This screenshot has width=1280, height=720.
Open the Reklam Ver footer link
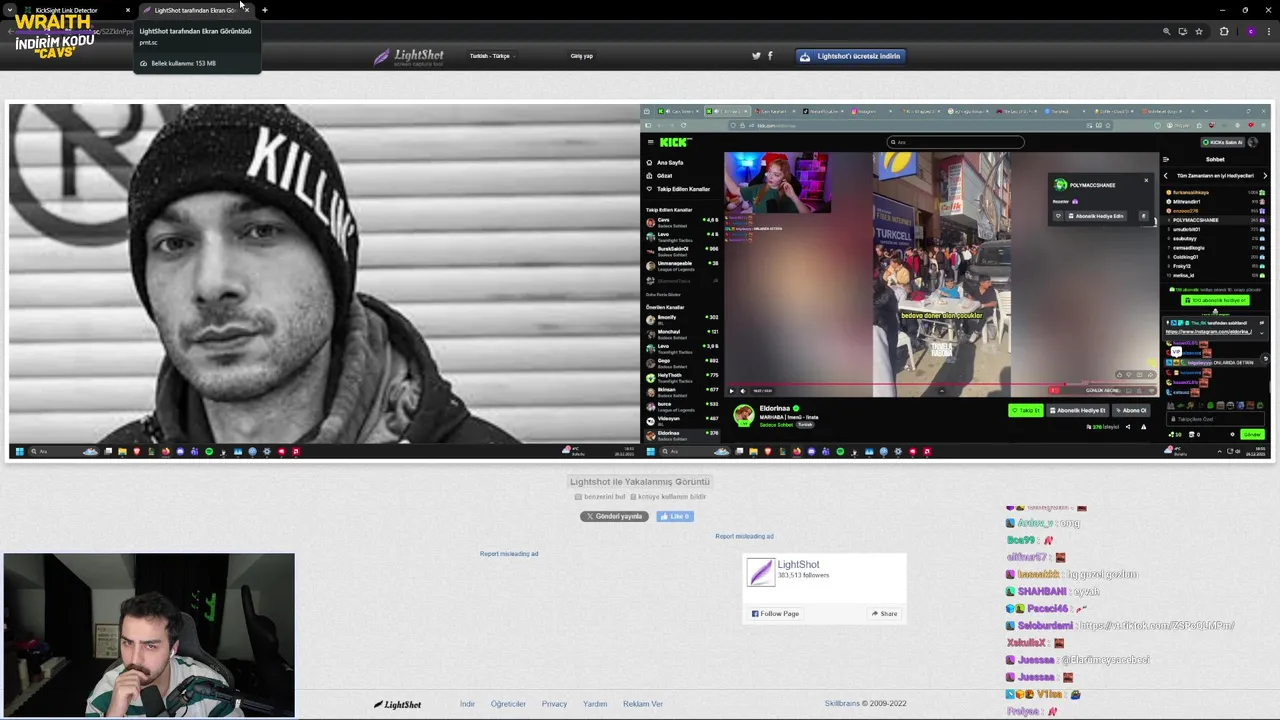(643, 704)
